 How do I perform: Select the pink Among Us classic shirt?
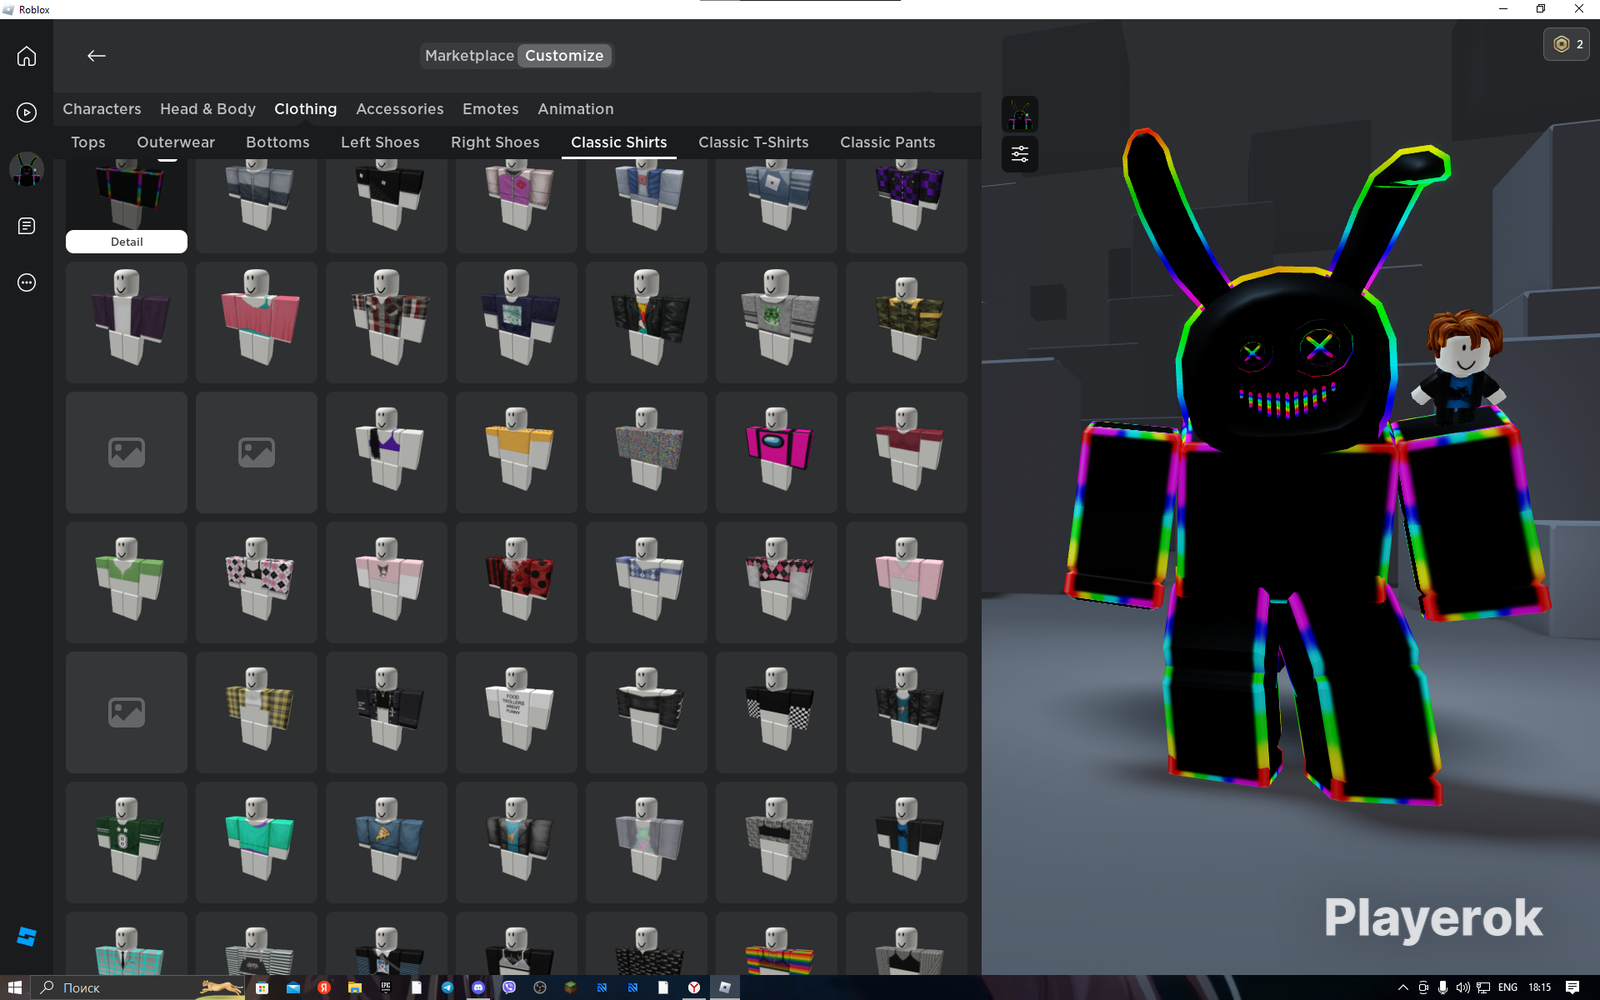[x=777, y=452]
